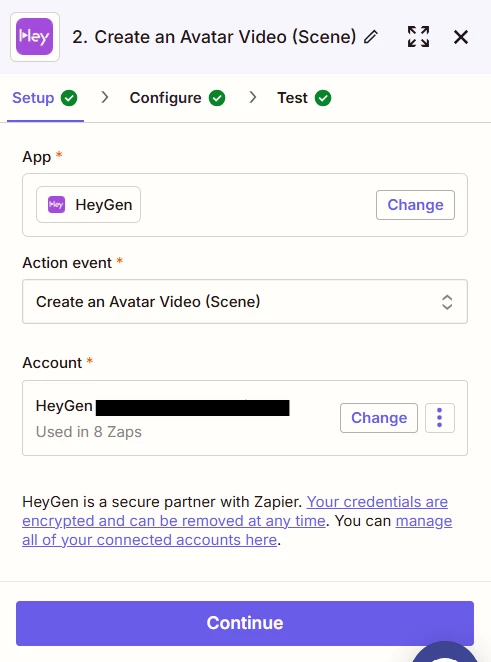Image resolution: width=491 pixels, height=662 pixels.
Task: Change the selected HeyGen app
Action: point(415,205)
